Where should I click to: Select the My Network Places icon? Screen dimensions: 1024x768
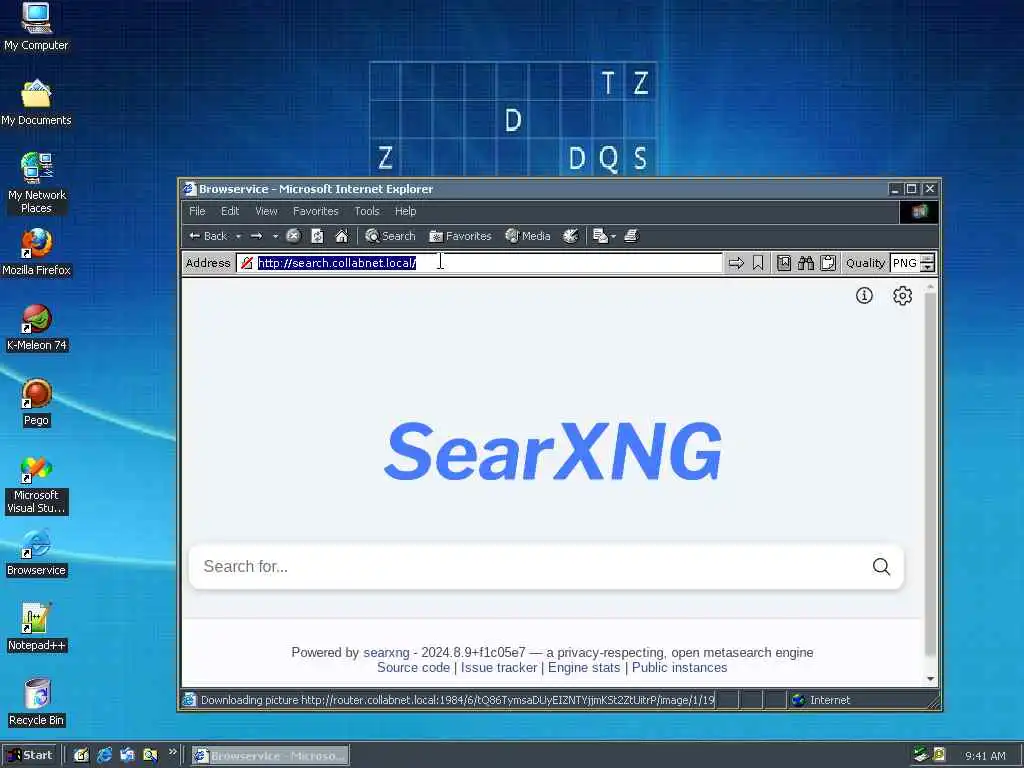[x=36, y=182]
